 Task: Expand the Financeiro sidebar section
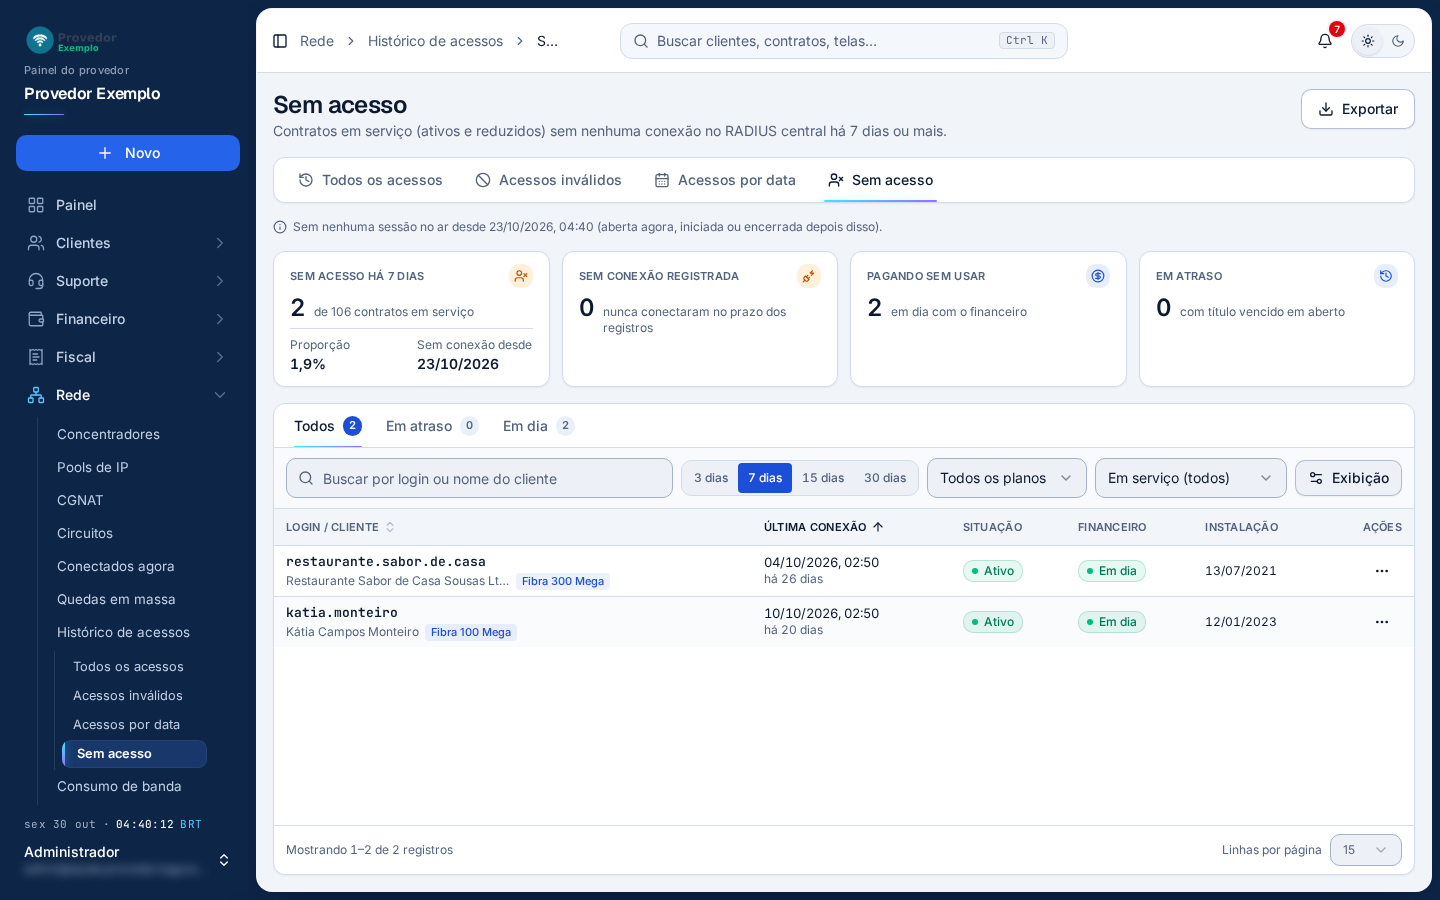tap(128, 319)
